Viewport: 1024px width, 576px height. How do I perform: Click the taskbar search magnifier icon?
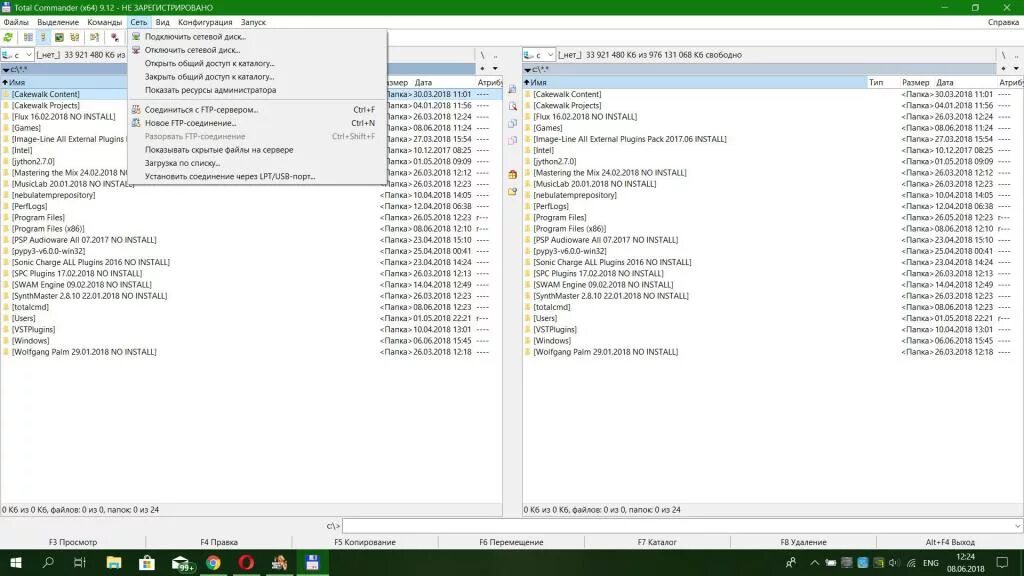tap(48, 562)
